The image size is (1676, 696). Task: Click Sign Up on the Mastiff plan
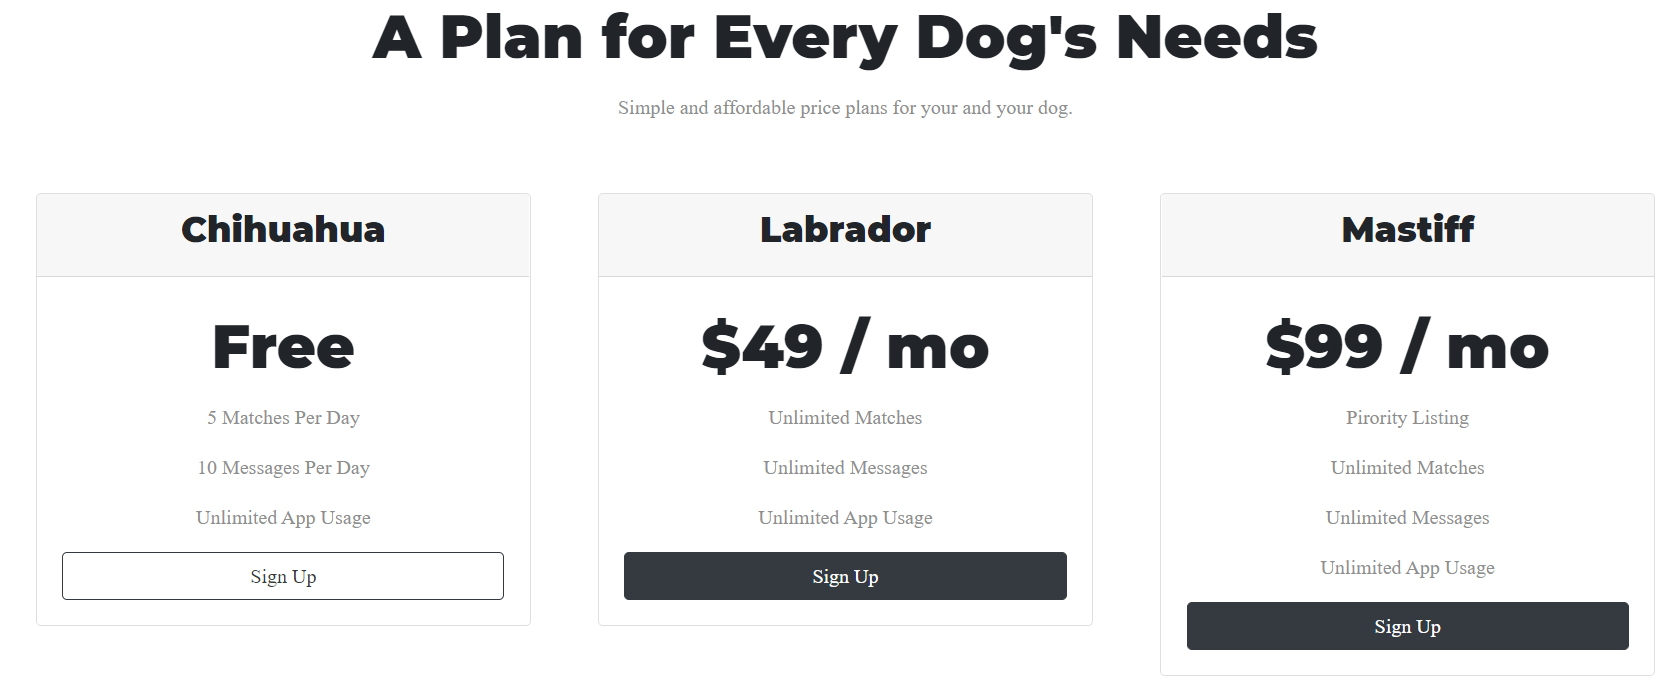(x=1407, y=625)
